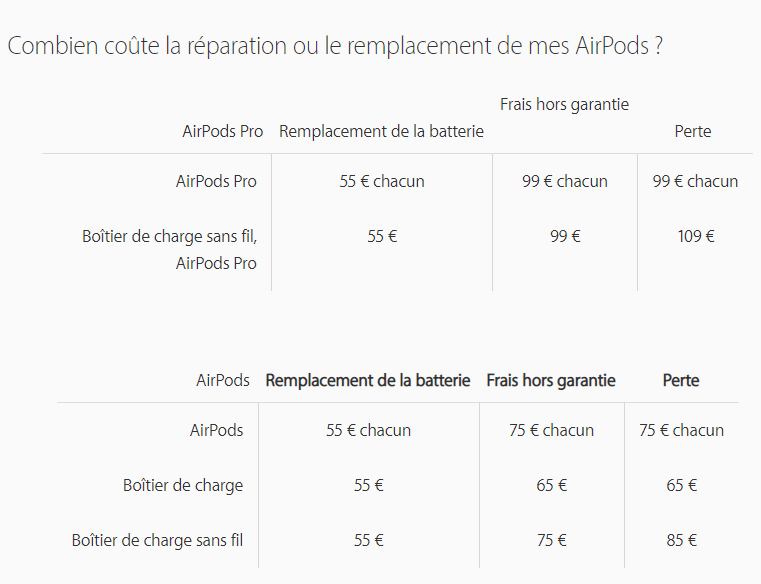Click the AirPods Pro row label

[x=216, y=181]
